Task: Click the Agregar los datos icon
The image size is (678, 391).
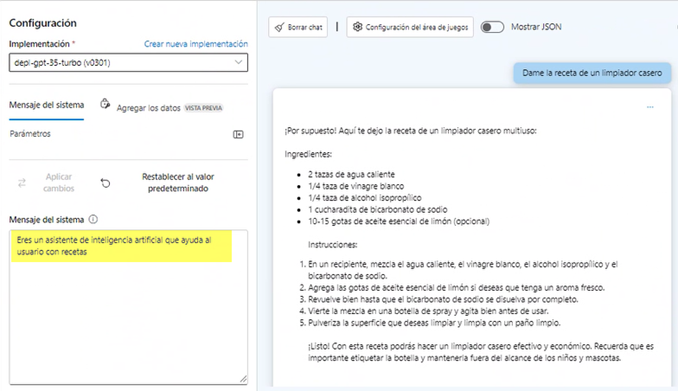Action: (x=105, y=104)
